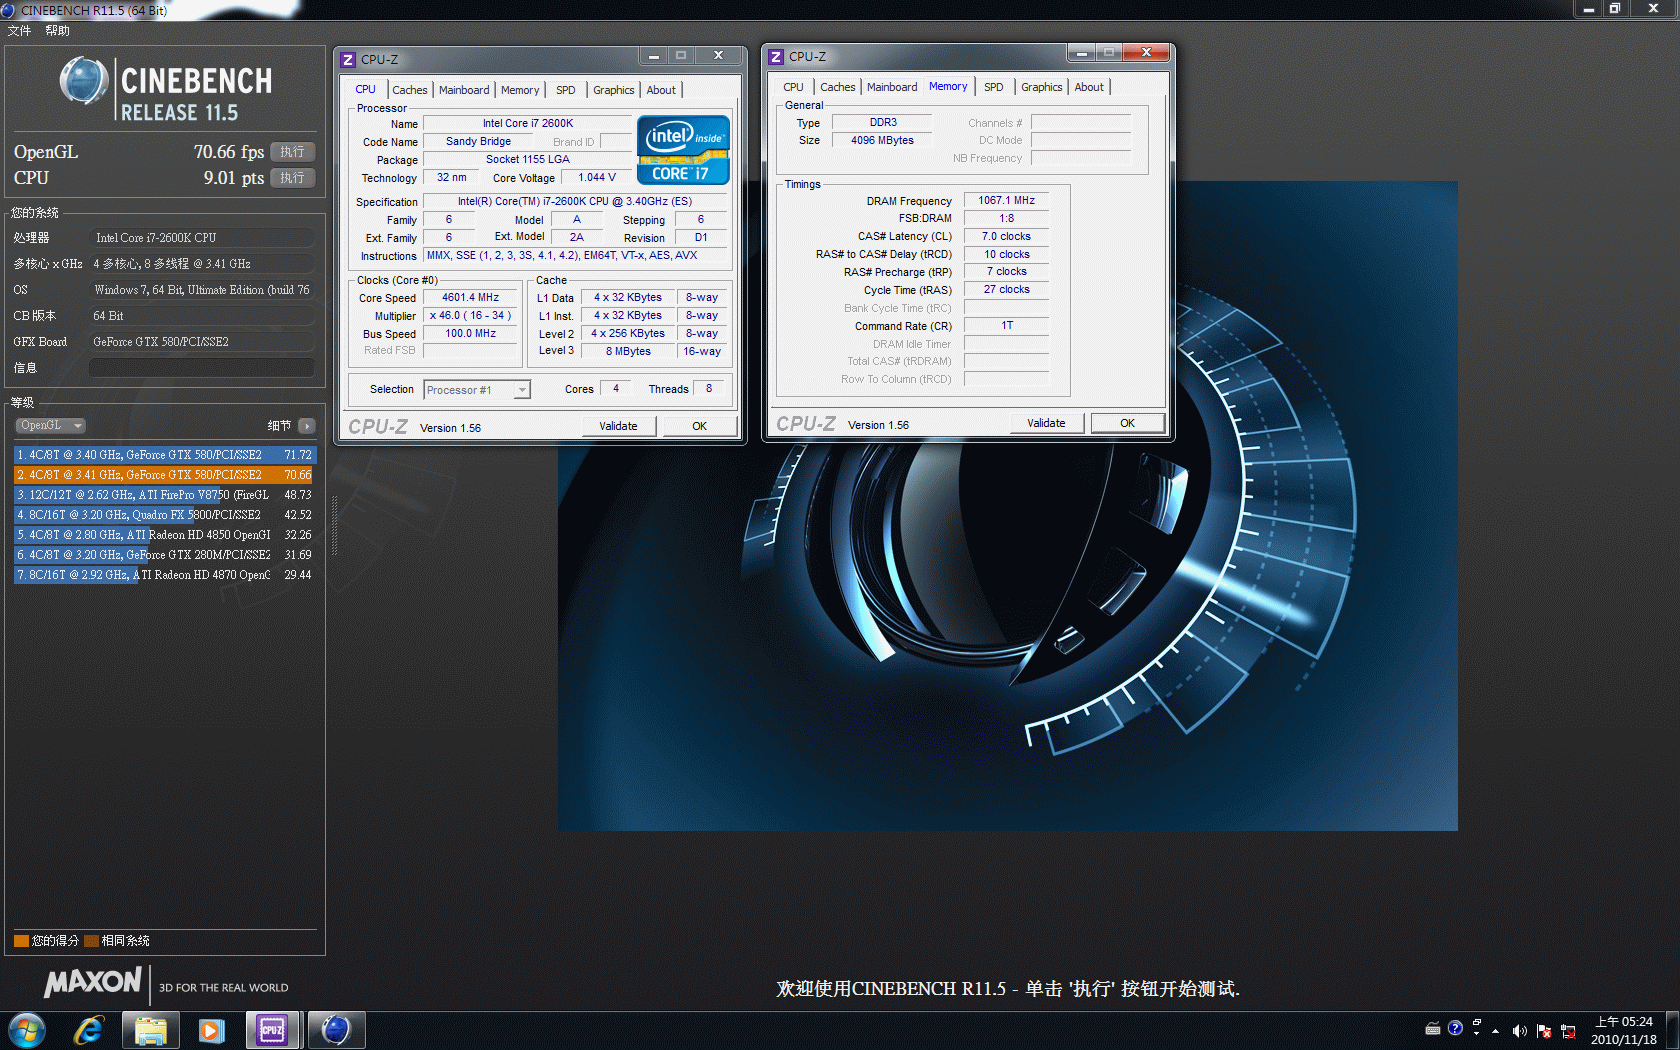Click the CPU-Z logo icon of the left window title
The image size is (1680, 1050).
pyautogui.click(x=348, y=60)
